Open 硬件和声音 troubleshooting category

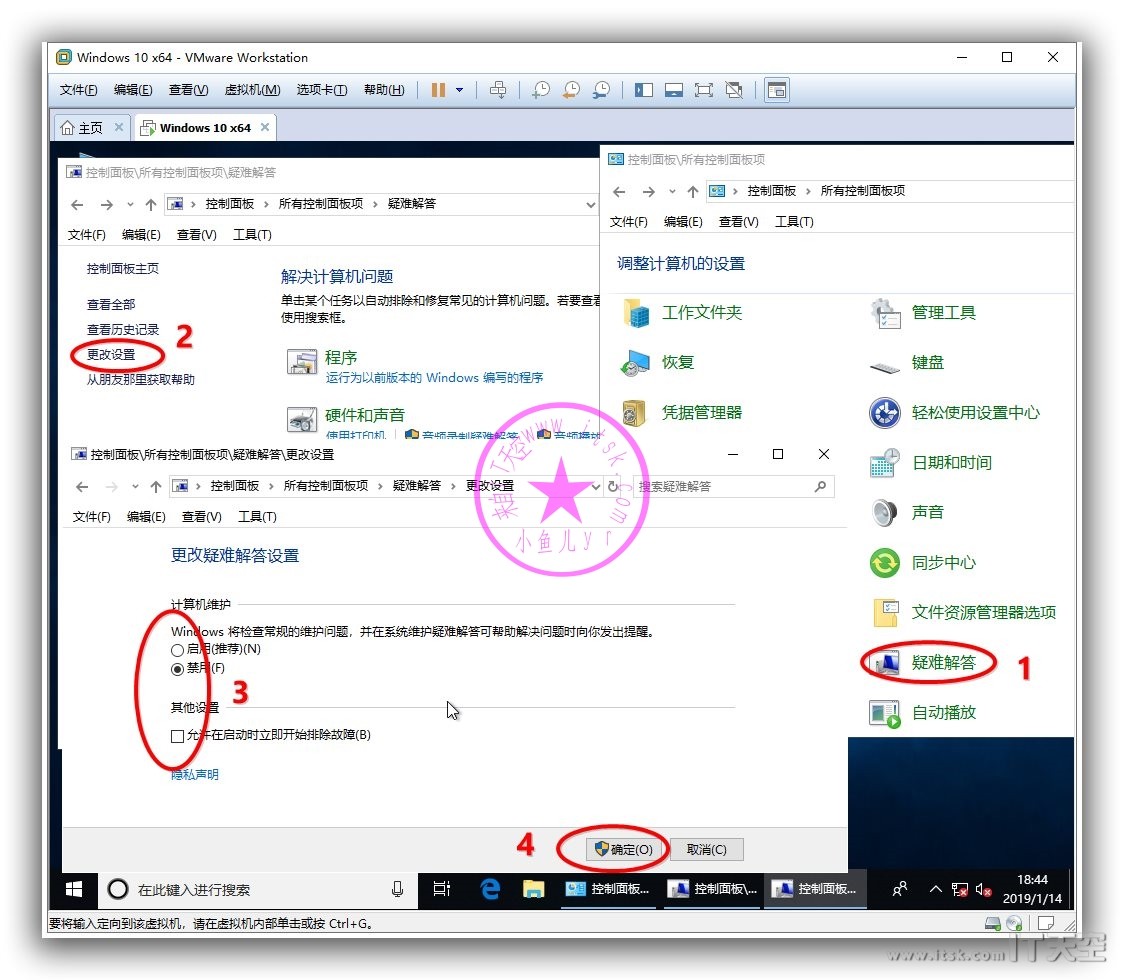tap(365, 414)
